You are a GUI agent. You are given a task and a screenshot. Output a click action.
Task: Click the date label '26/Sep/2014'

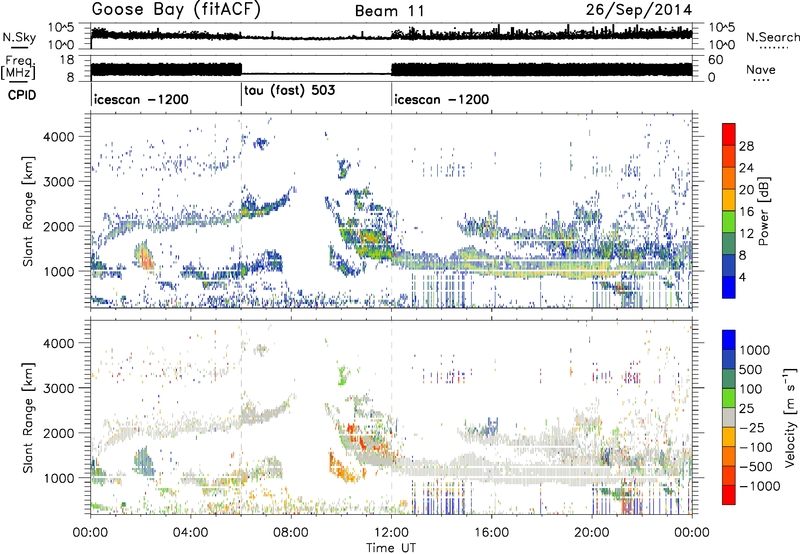(639, 10)
